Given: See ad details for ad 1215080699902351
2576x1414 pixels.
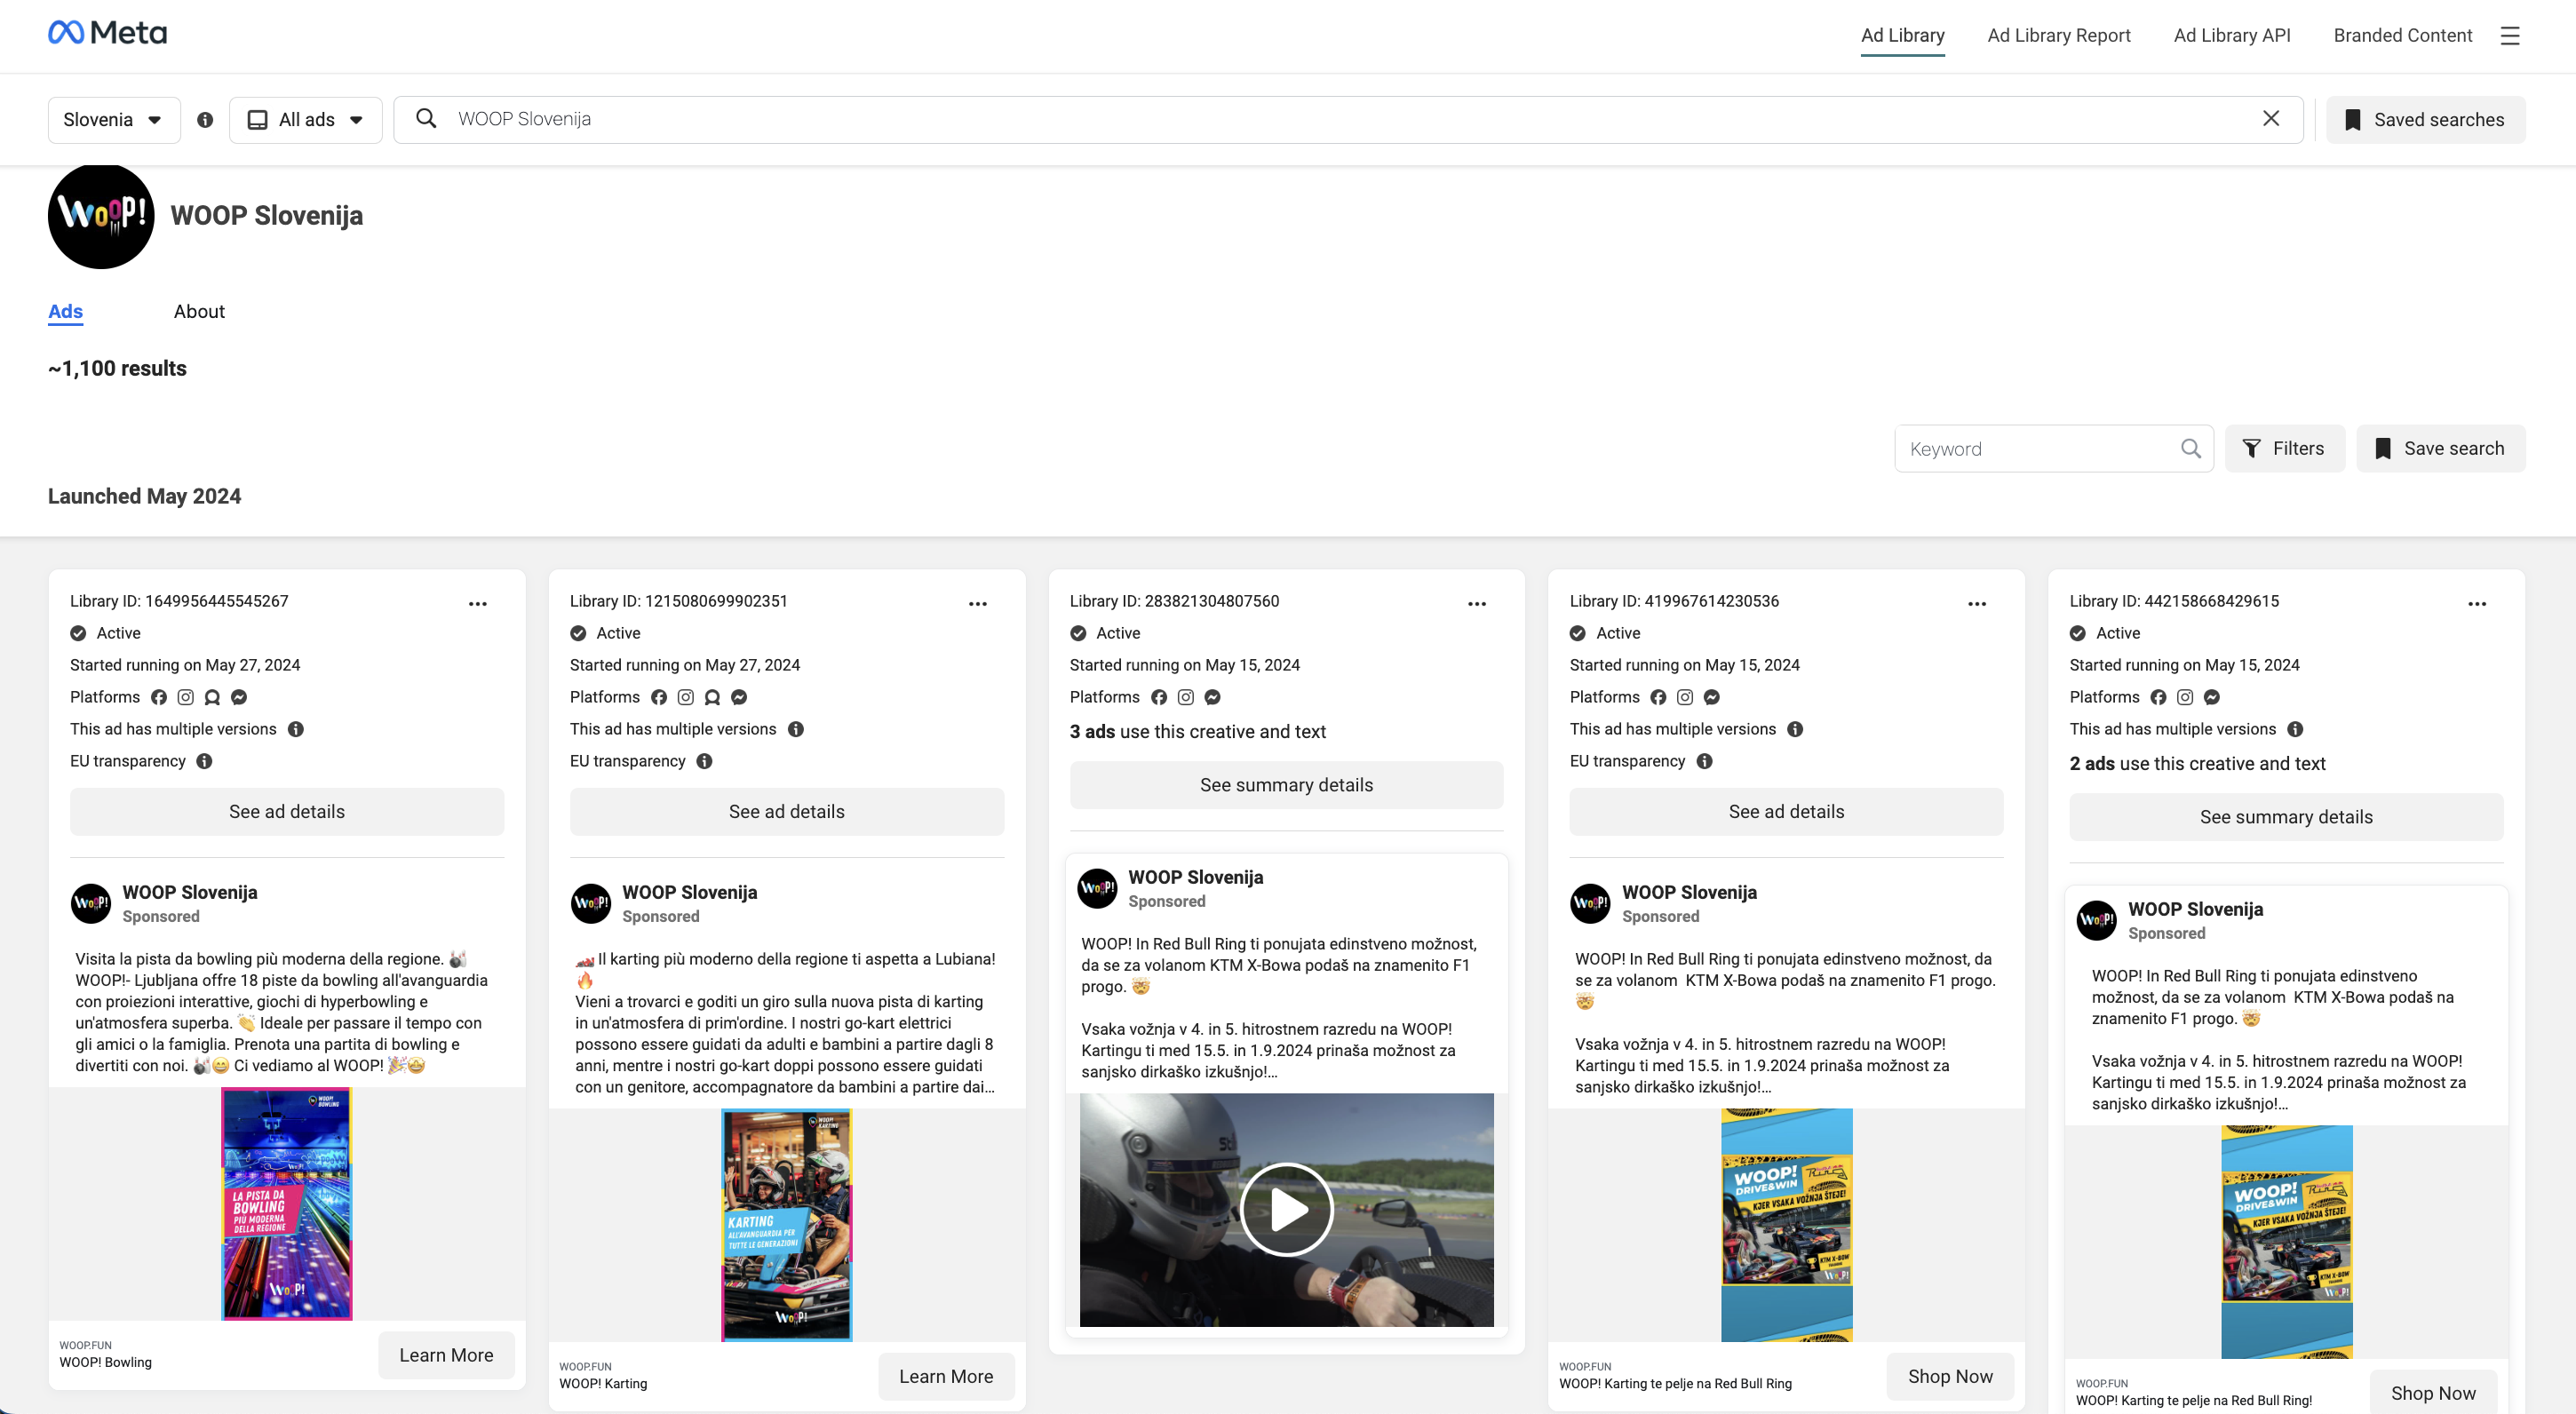Looking at the screenshot, I should coord(787,812).
